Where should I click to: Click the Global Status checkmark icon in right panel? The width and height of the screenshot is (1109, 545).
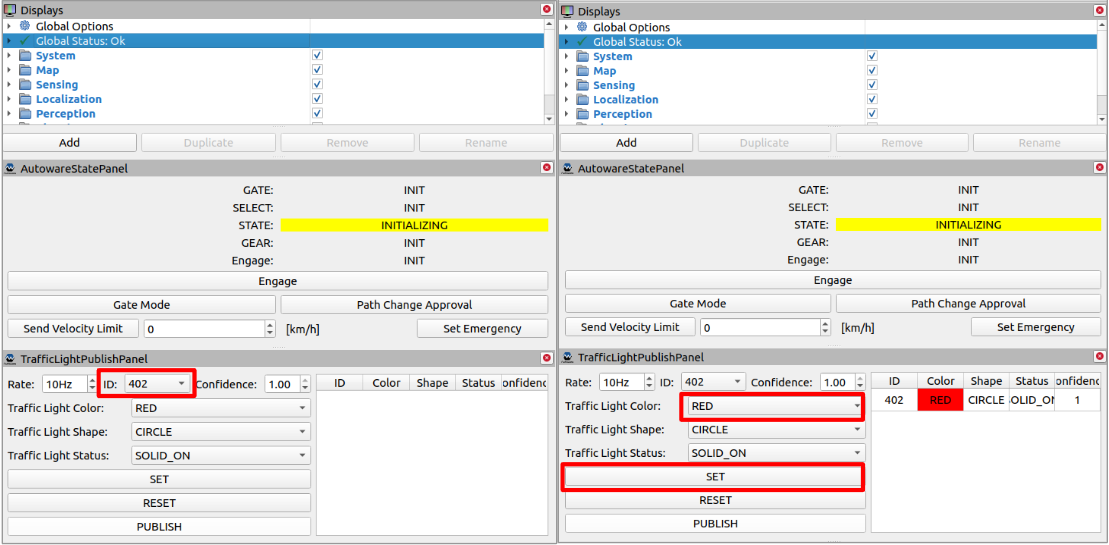(582, 42)
